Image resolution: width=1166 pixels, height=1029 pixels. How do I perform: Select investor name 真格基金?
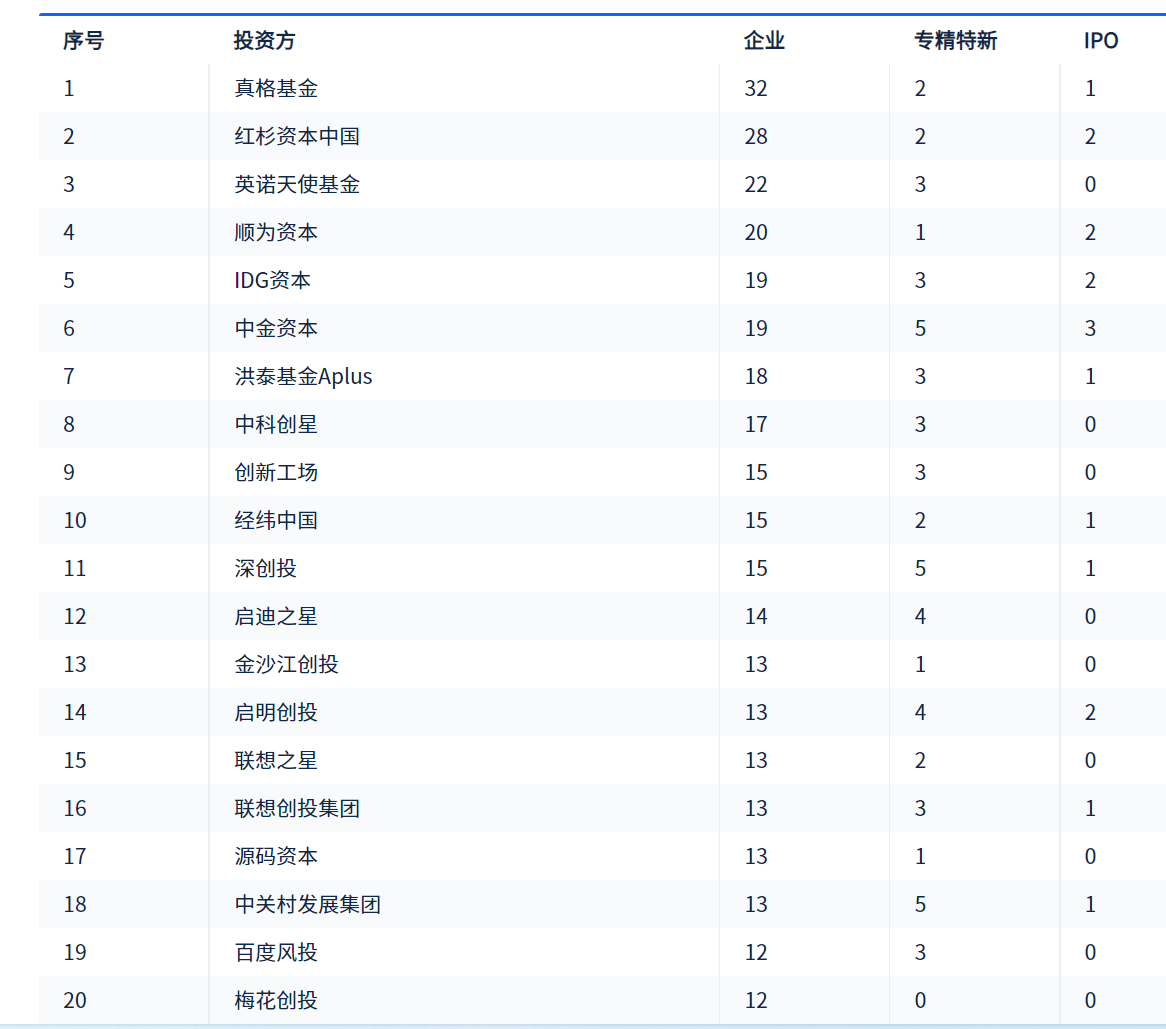click(x=276, y=88)
